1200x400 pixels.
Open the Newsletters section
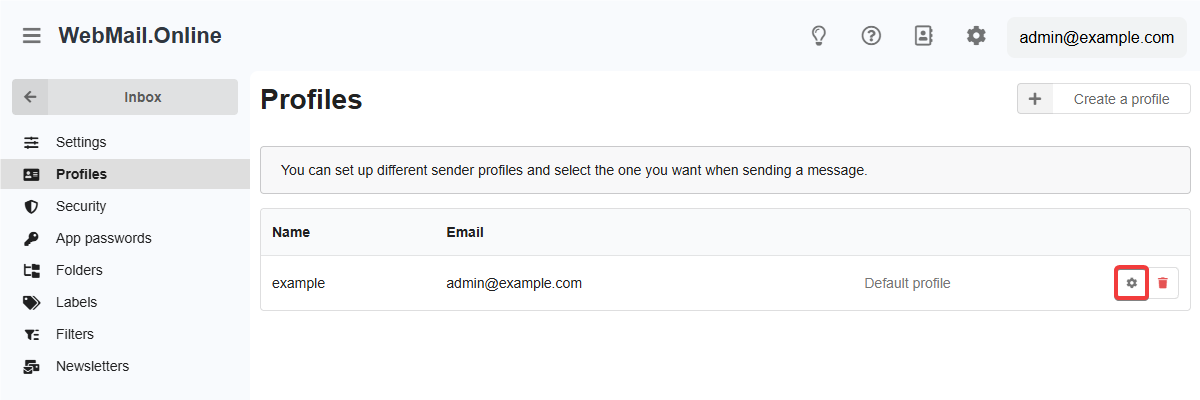pyautogui.click(x=92, y=366)
